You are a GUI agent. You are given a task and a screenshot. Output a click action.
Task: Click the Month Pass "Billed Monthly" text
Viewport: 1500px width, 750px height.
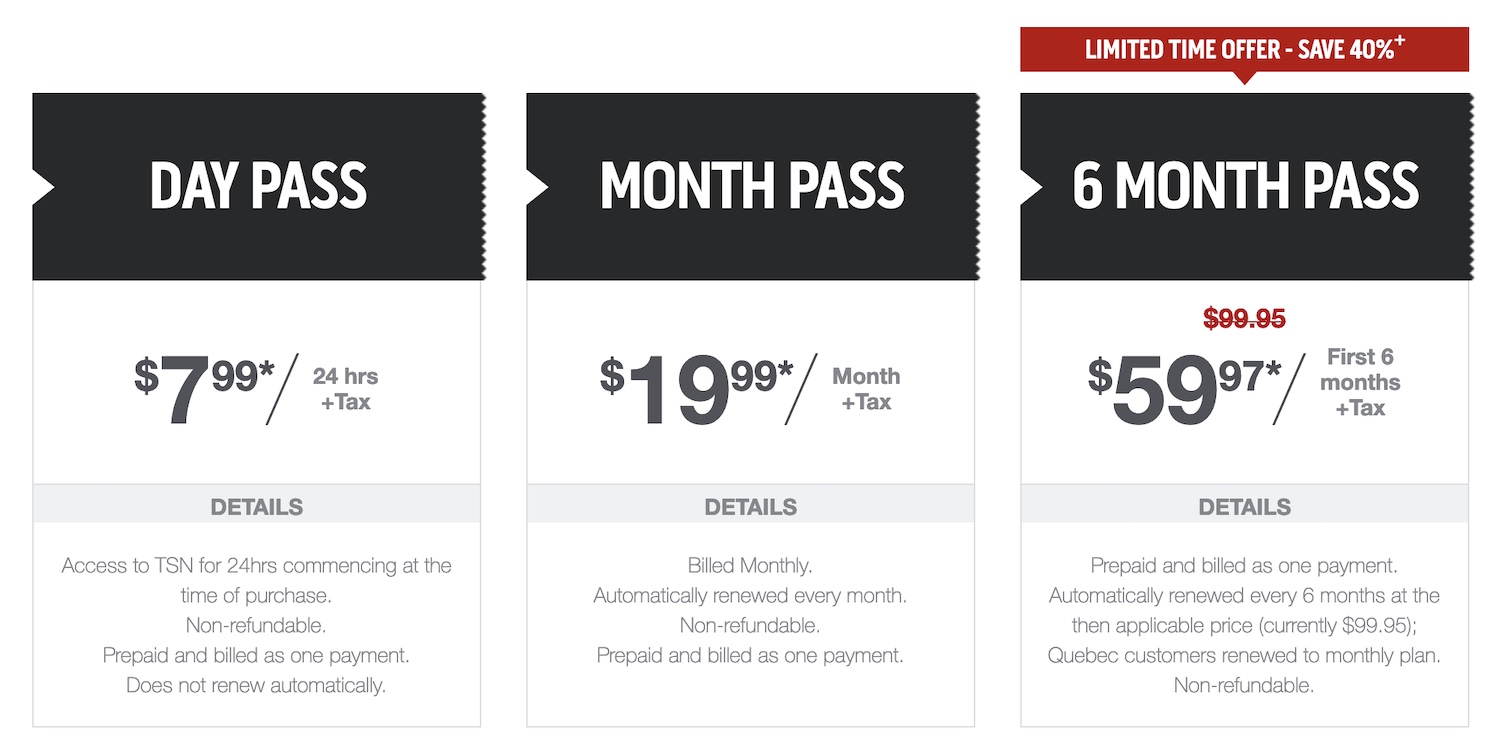click(750, 566)
